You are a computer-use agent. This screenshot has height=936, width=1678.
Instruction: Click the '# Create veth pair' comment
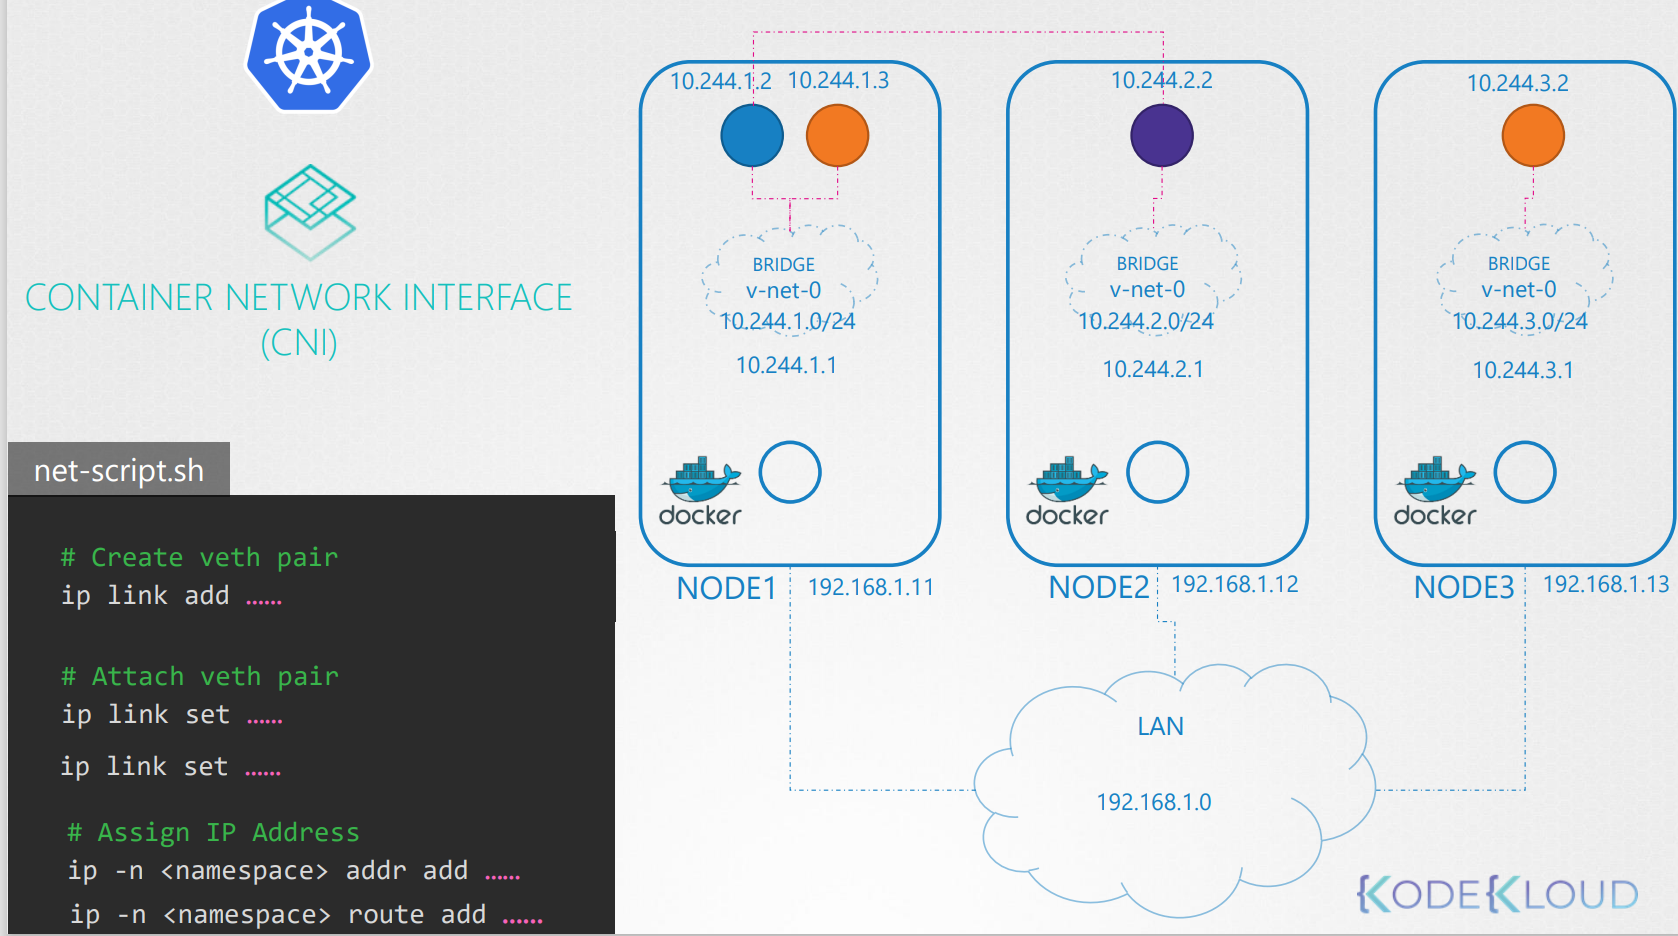(x=199, y=557)
